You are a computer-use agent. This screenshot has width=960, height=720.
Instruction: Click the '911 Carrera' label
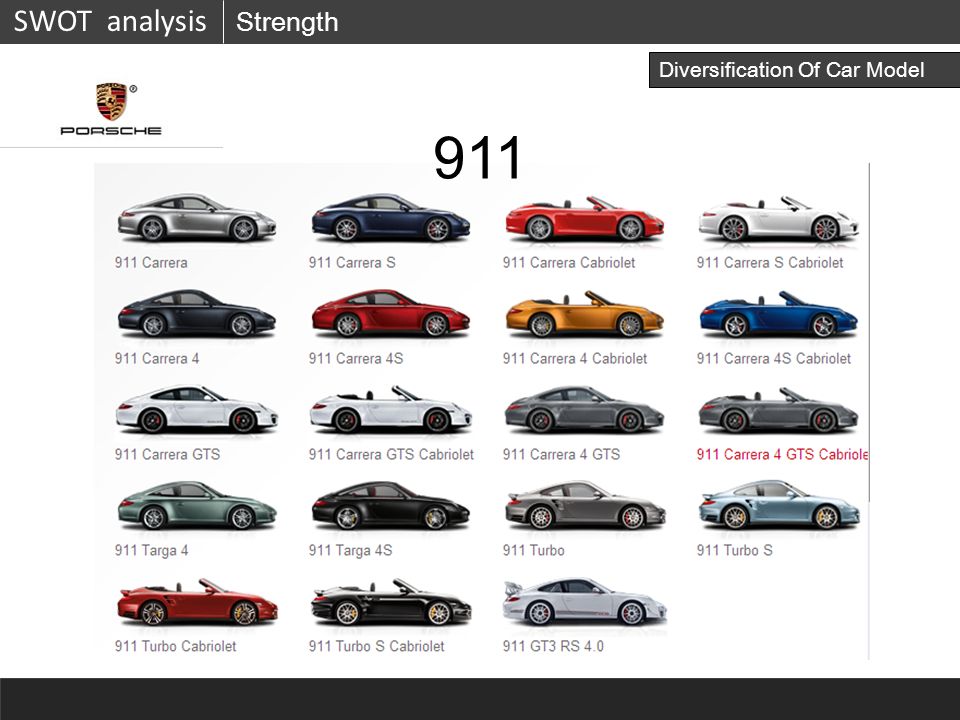151,263
